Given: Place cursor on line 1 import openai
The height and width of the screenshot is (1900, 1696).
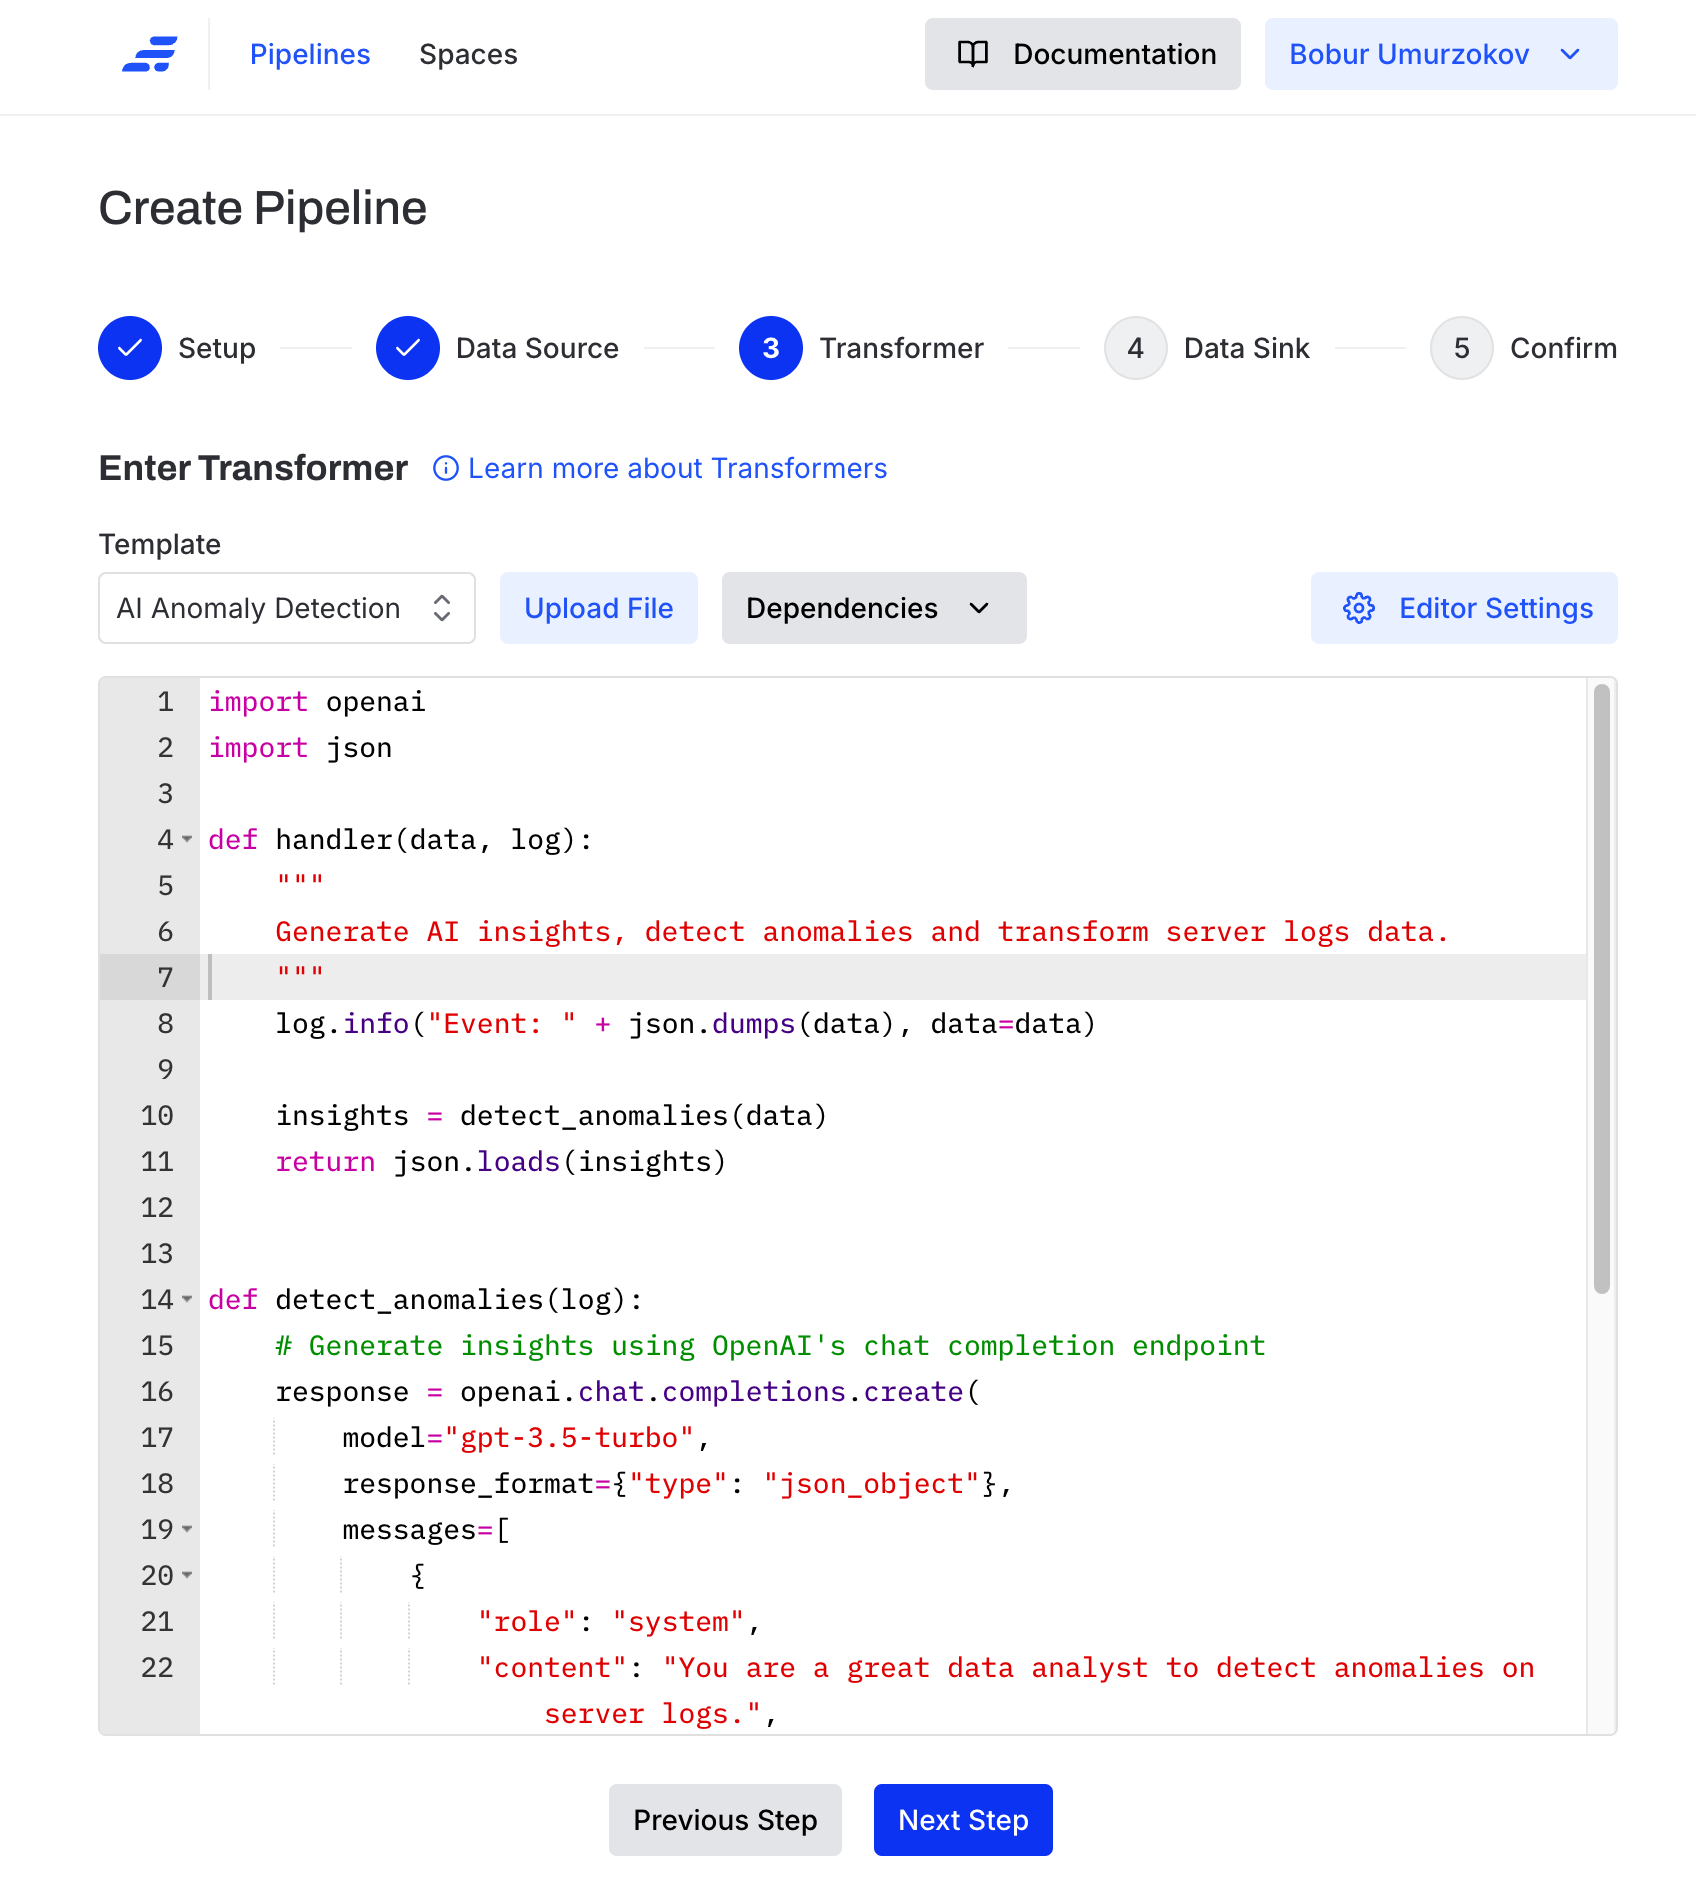Looking at the screenshot, I should coord(317,702).
